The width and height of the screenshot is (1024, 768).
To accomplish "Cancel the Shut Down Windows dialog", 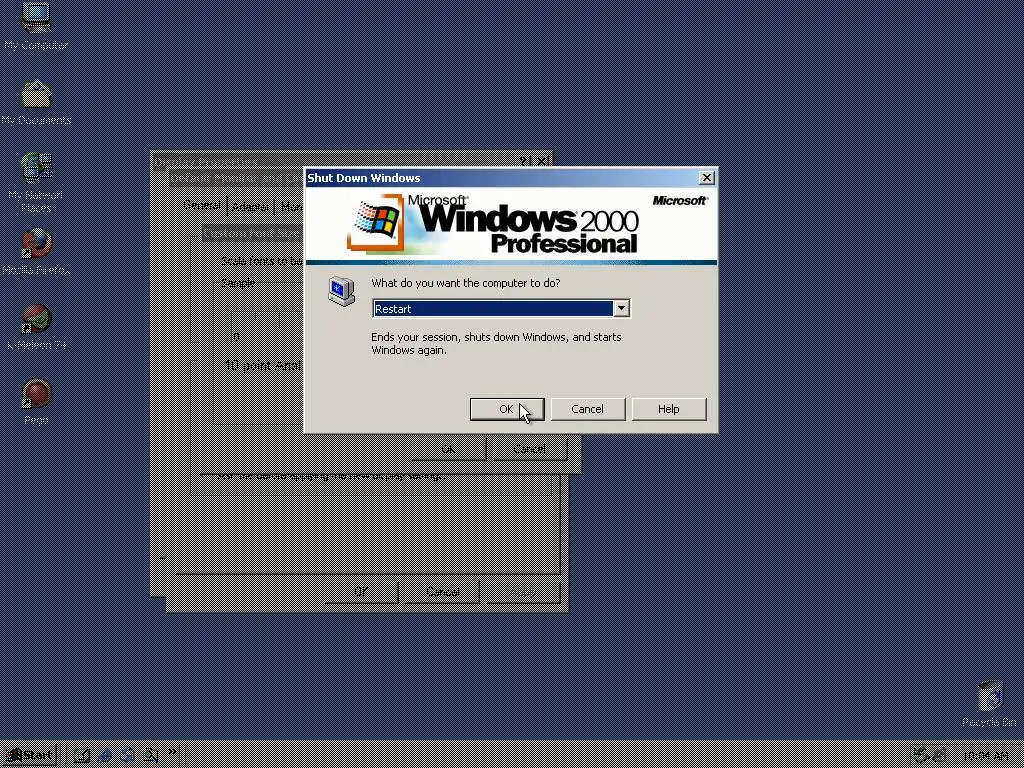I will tap(587, 409).
